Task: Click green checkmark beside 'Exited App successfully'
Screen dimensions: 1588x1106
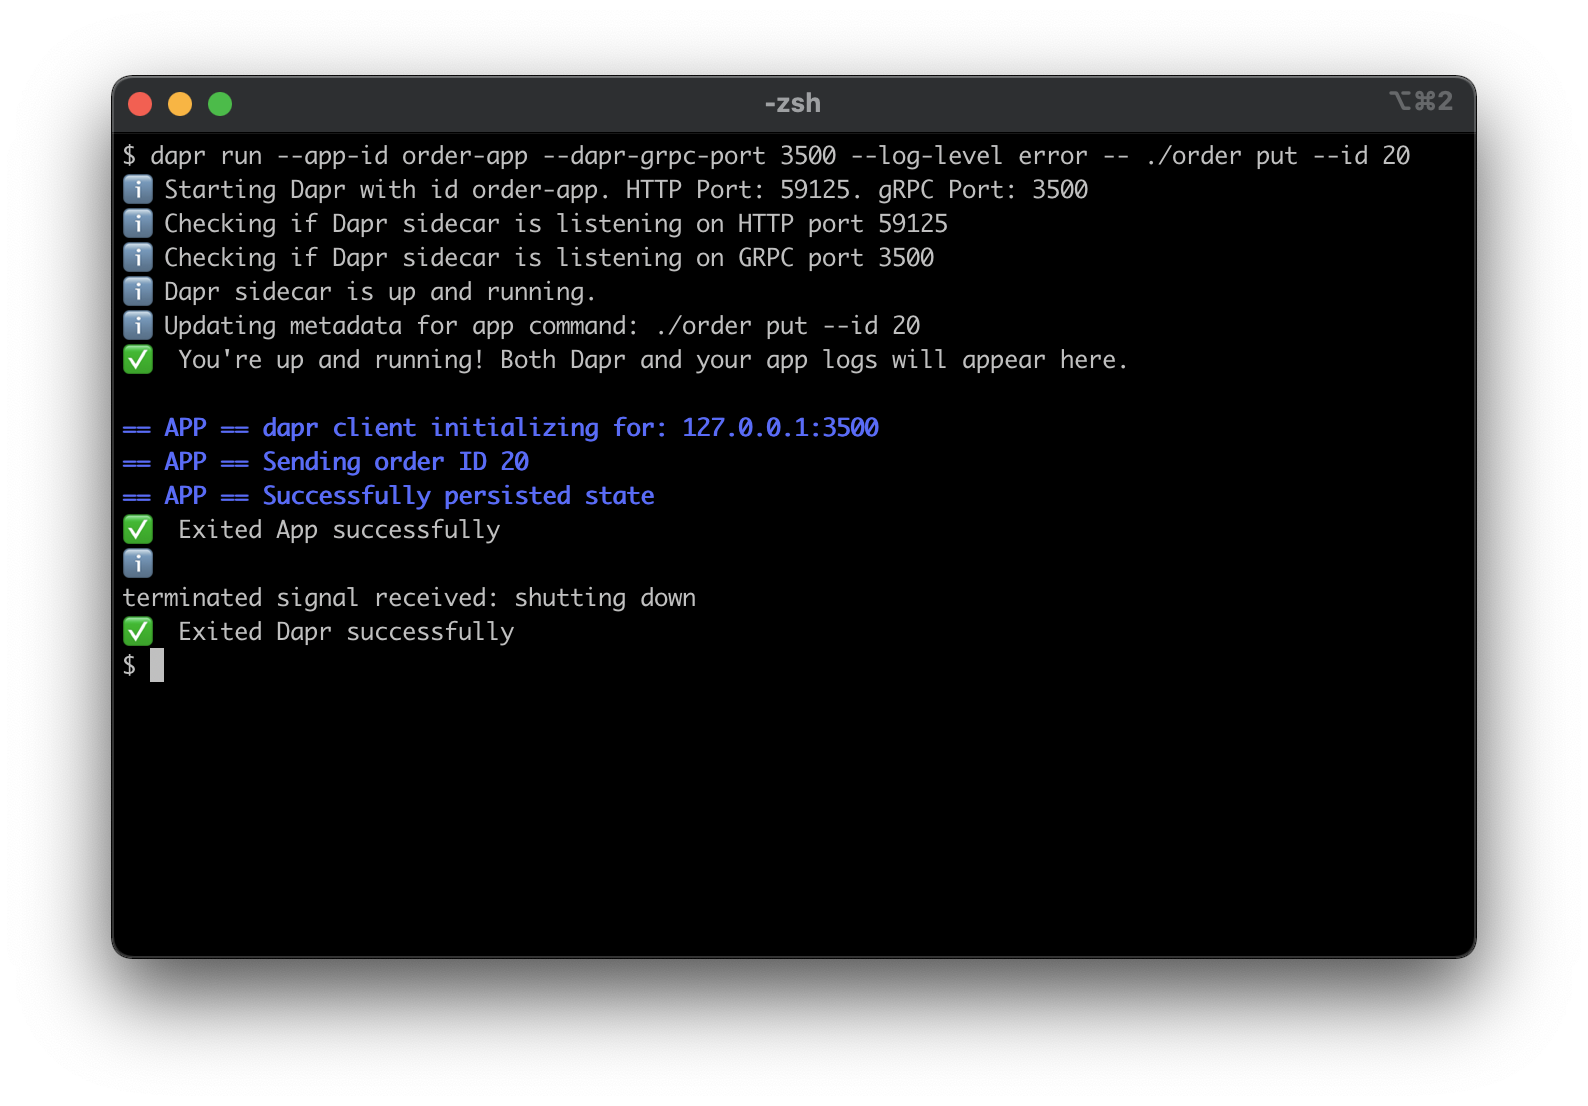Action: coord(138,529)
